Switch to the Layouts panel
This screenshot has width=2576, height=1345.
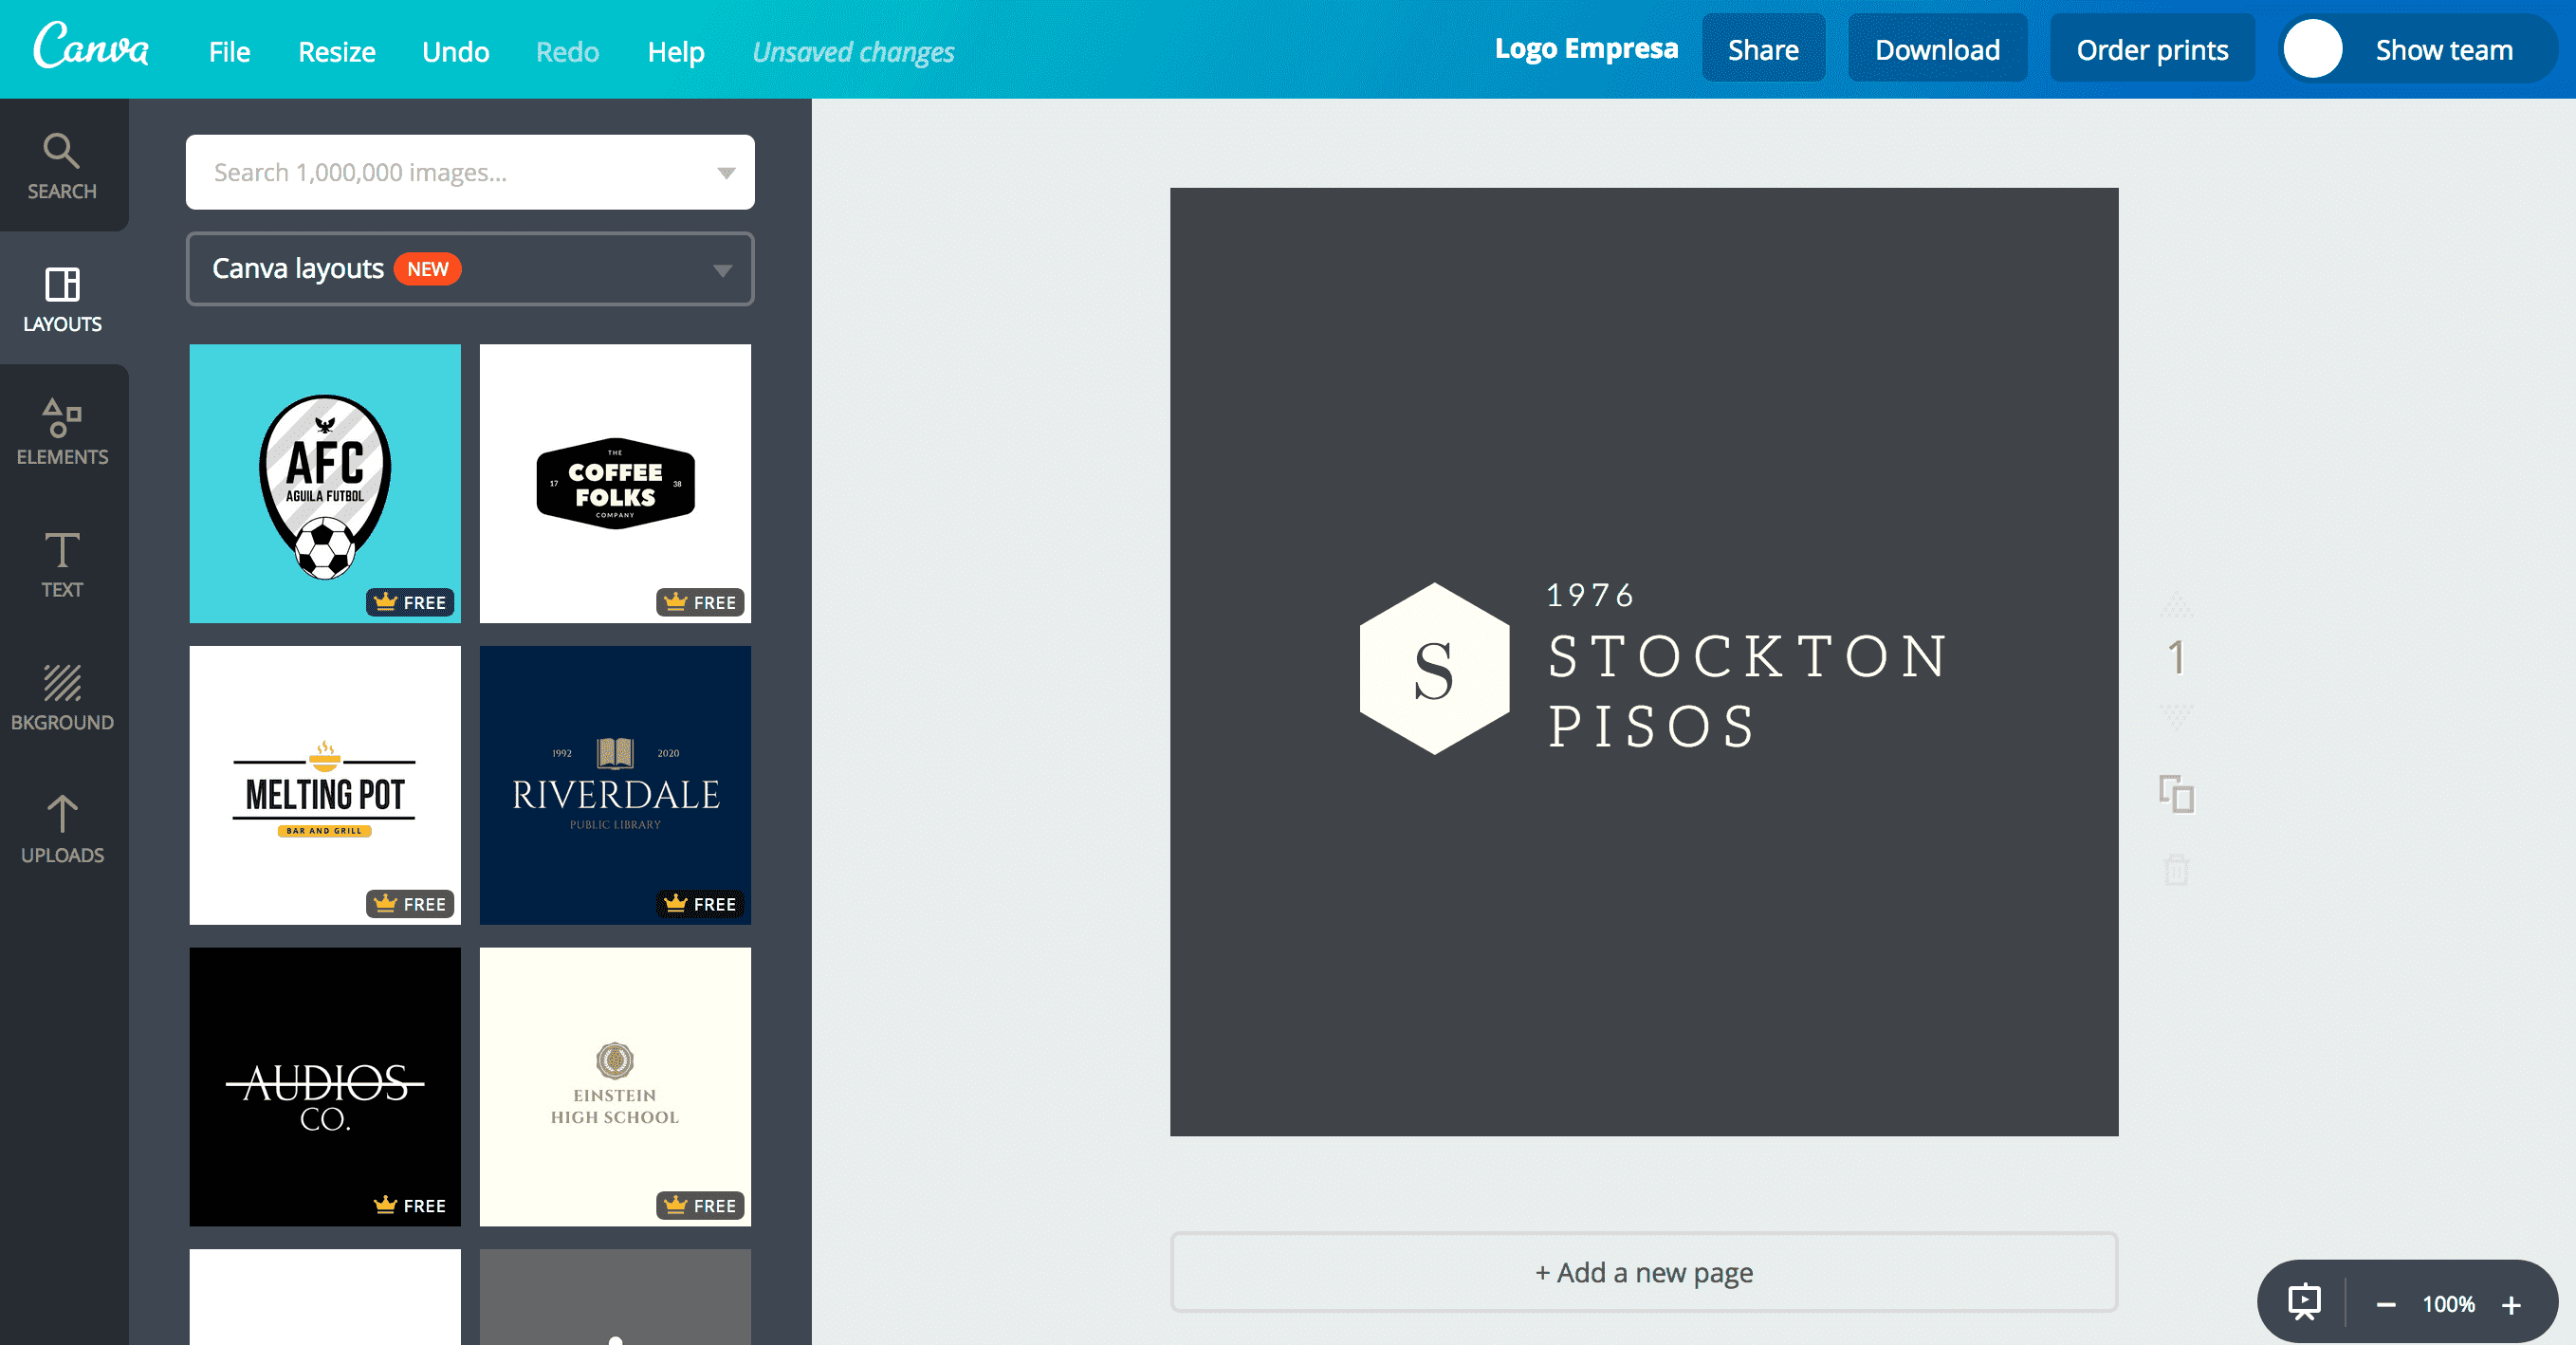[63, 299]
